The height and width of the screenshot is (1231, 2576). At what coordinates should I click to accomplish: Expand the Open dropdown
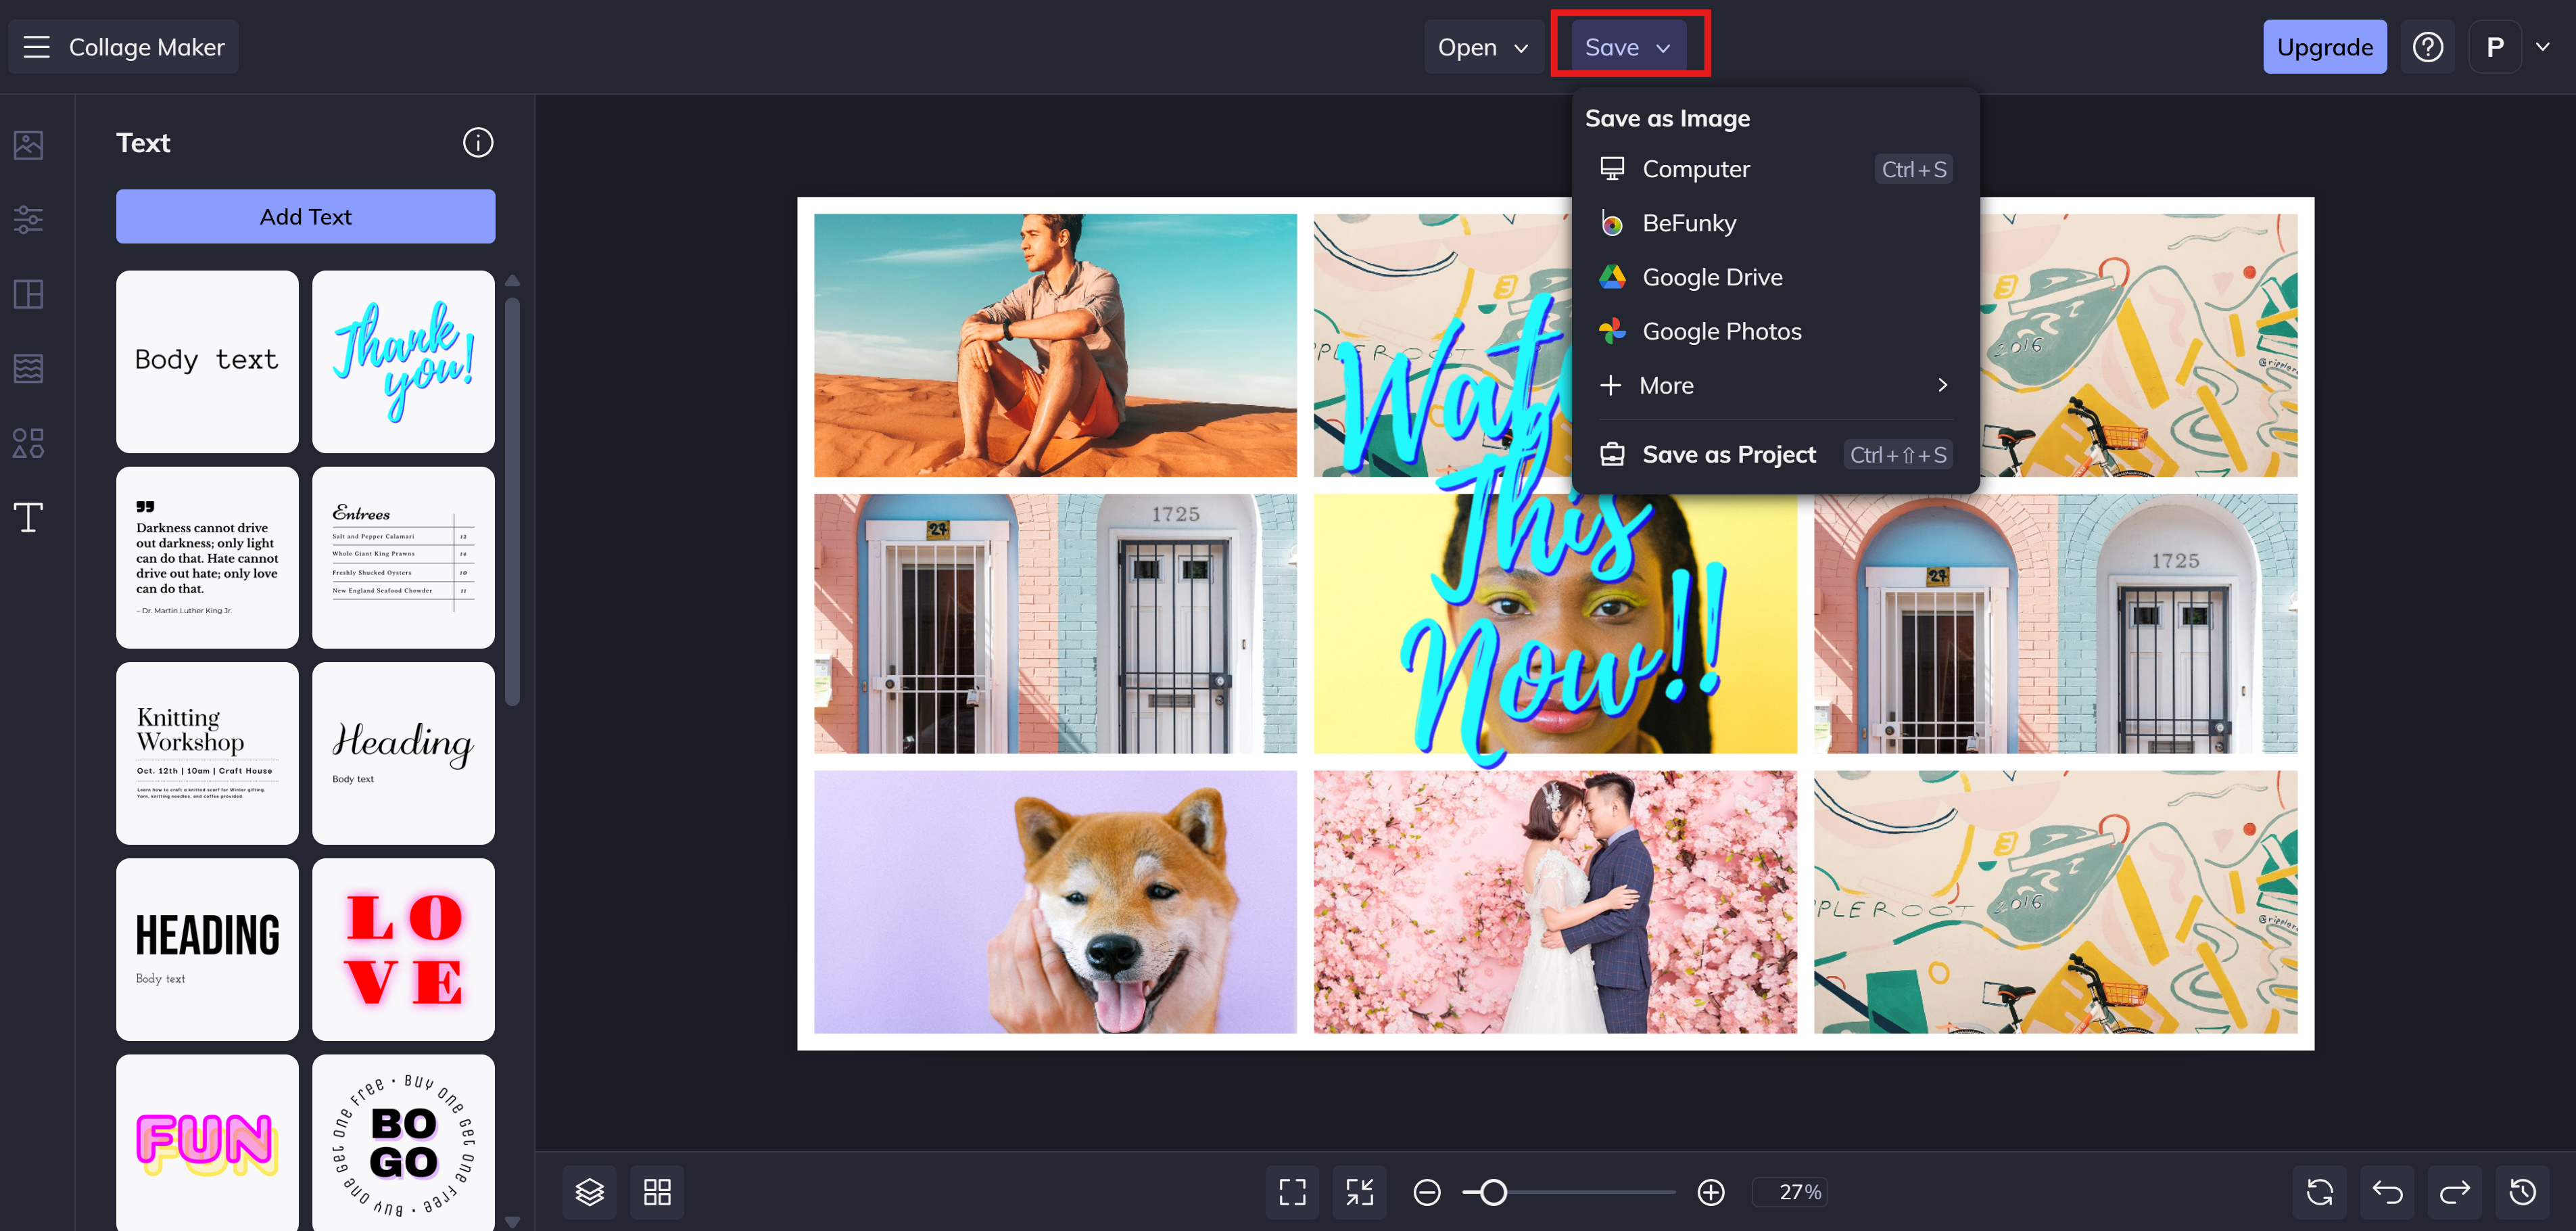point(1482,47)
